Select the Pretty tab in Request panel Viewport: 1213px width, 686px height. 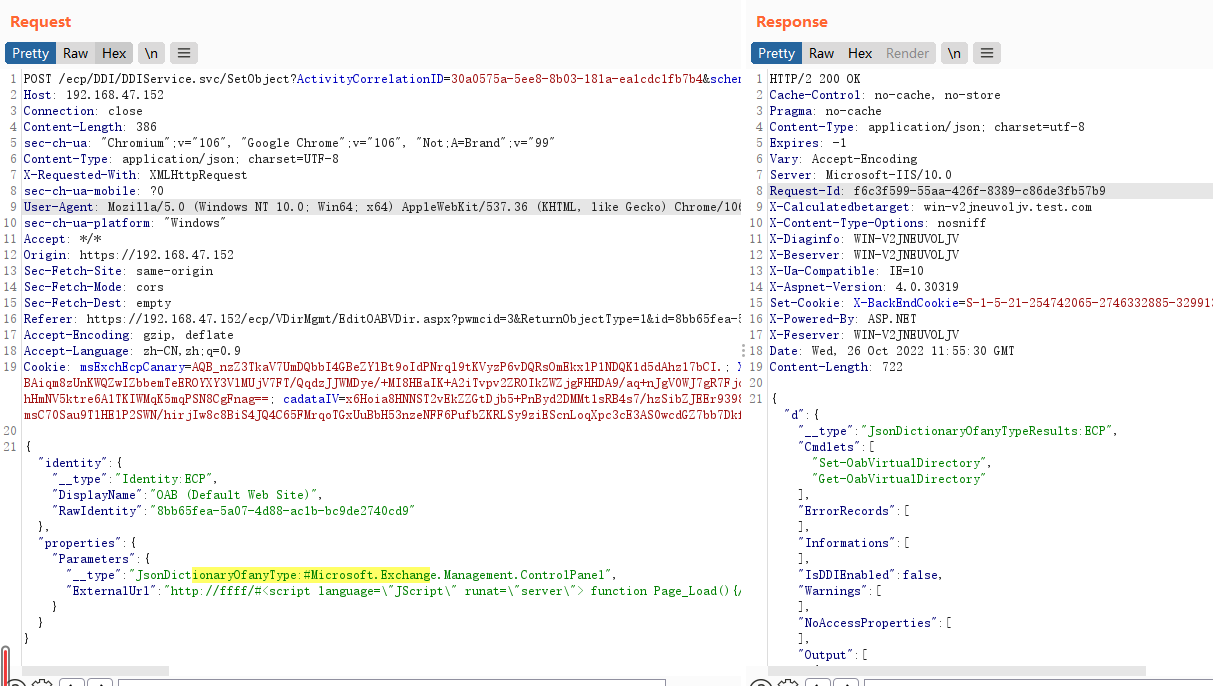[30, 53]
